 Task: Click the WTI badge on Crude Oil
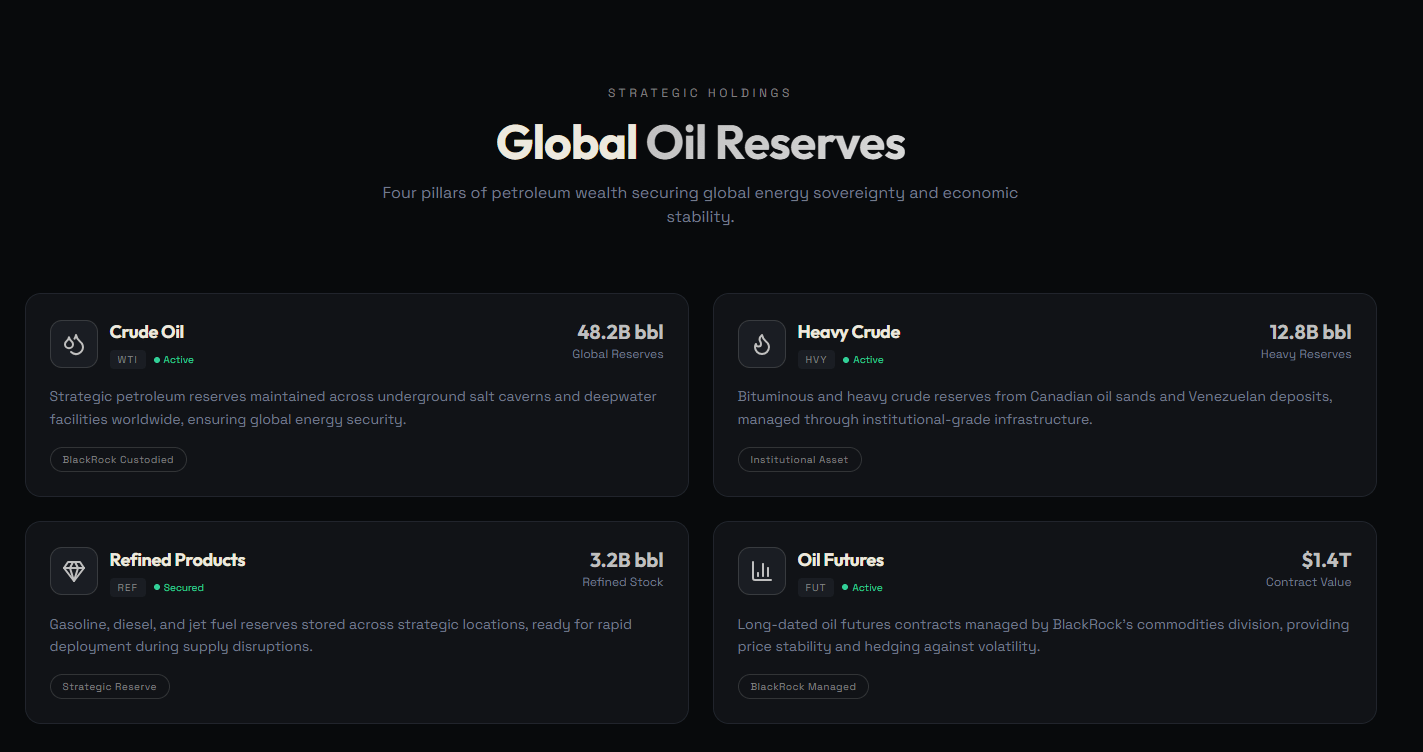[x=127, y=359]
